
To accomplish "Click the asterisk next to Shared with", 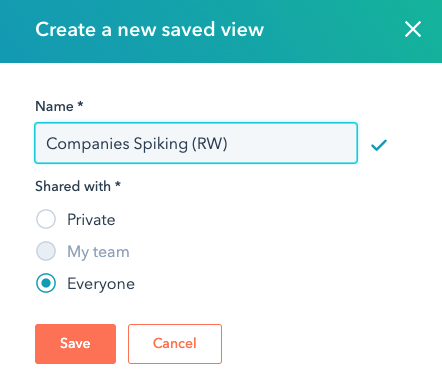I will click(117, 184).
